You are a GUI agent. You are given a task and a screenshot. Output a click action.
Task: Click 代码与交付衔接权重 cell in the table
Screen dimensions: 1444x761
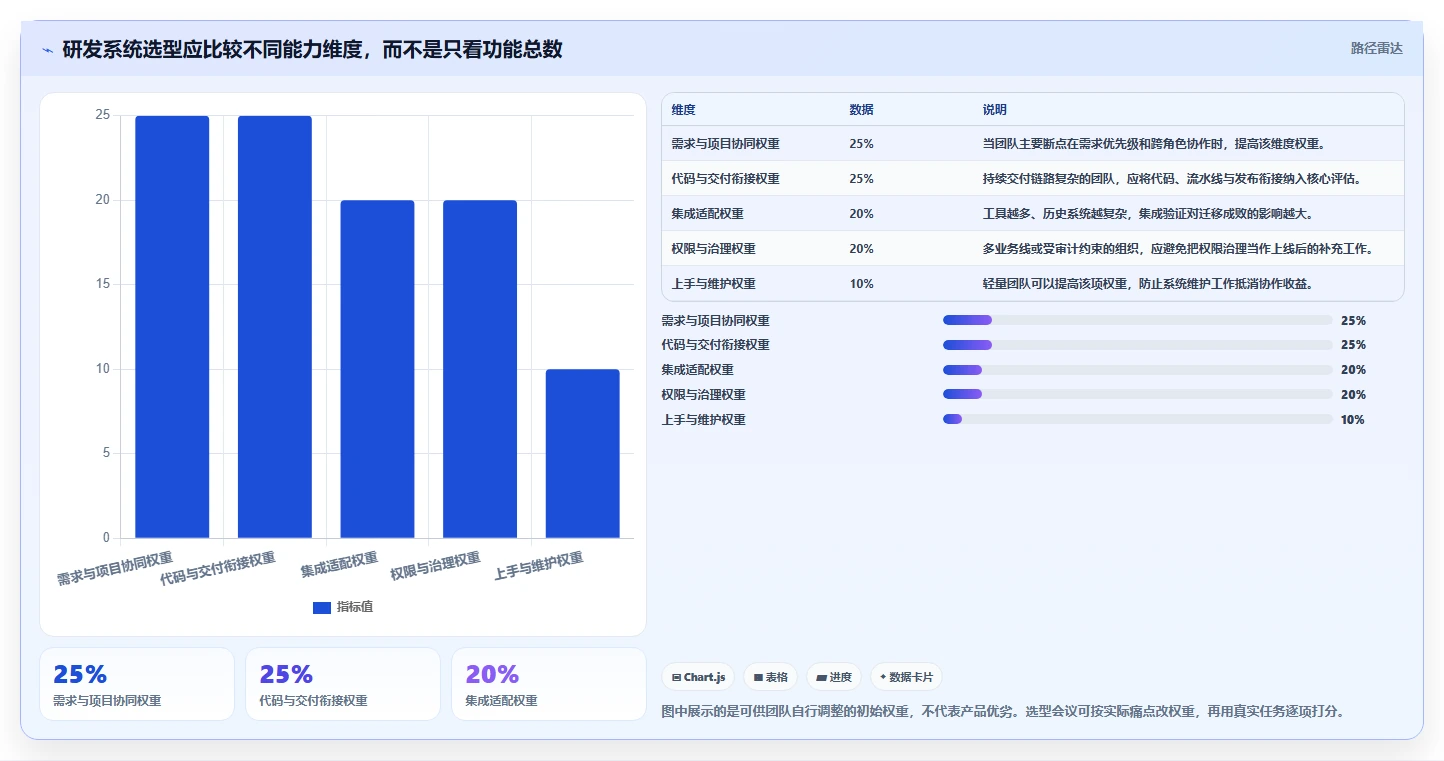tap(726, 179)
